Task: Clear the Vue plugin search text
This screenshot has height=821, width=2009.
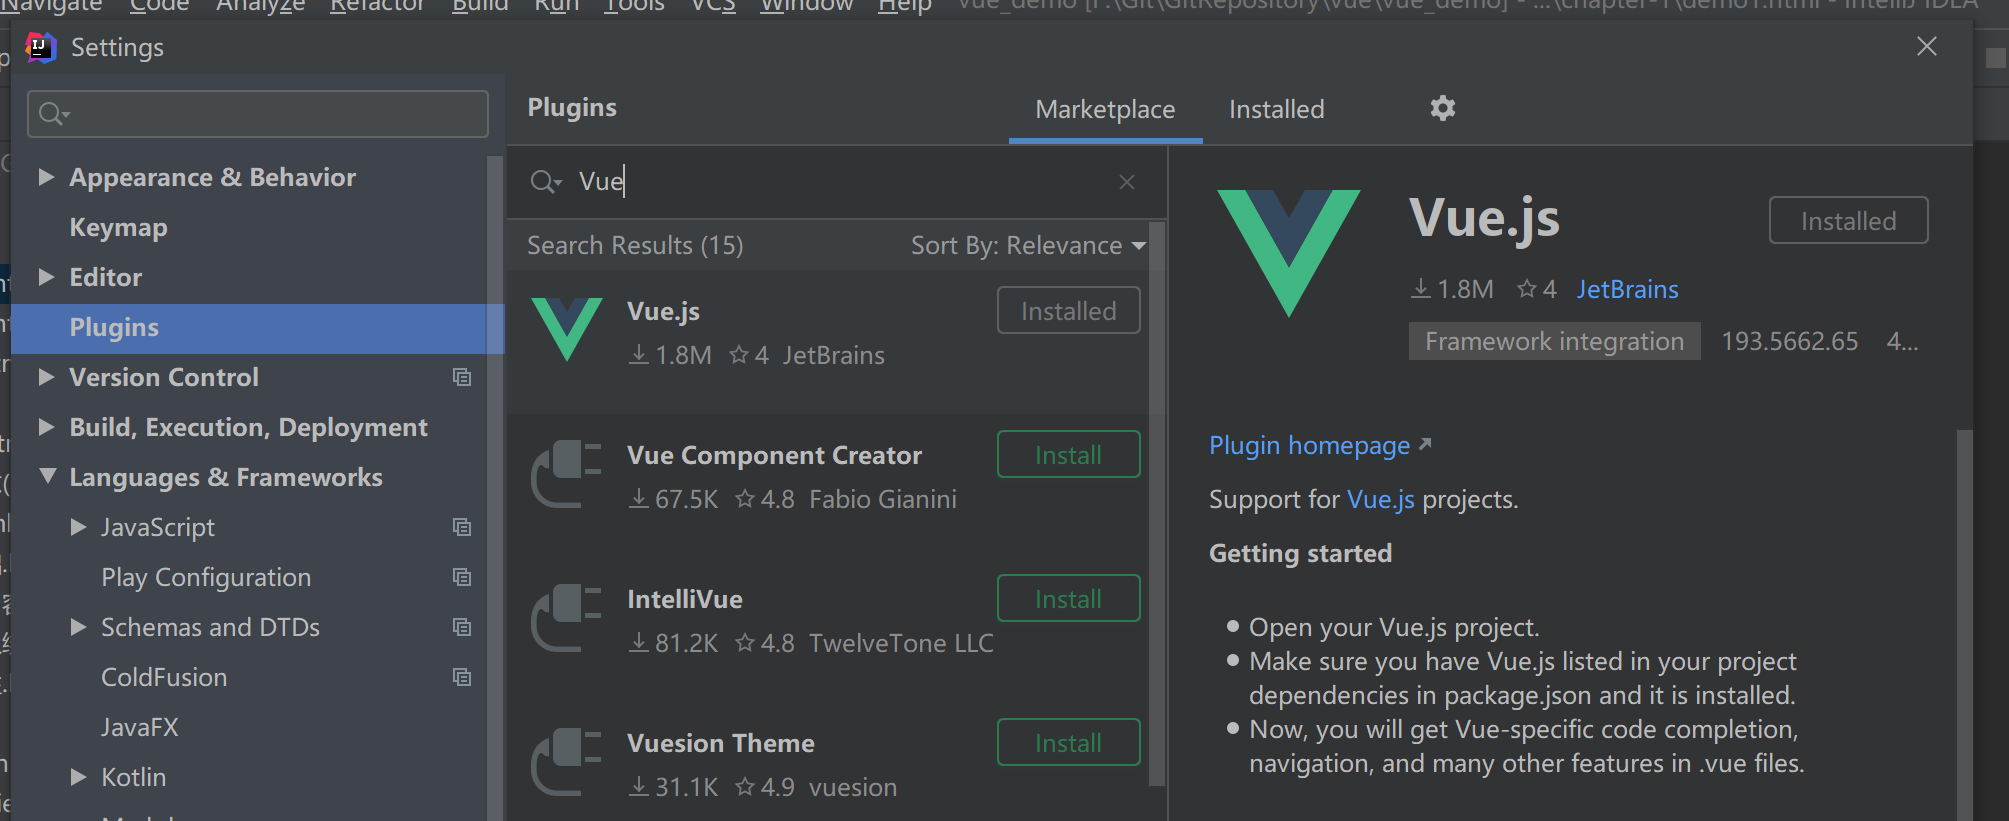Action: coord(1127,182)
